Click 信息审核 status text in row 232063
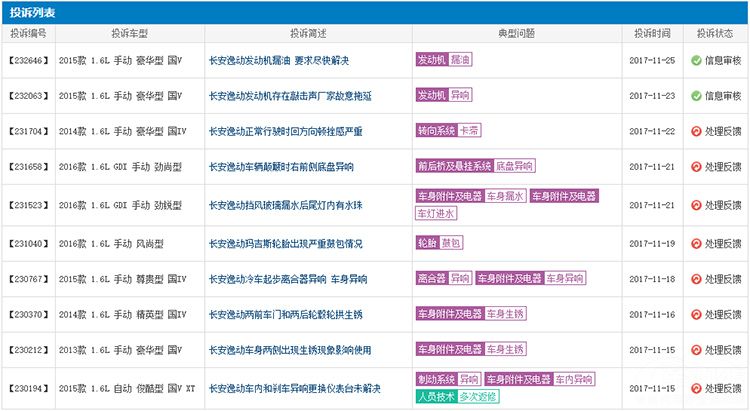Screen dimensions: 750x411 [x=723, y=96]
